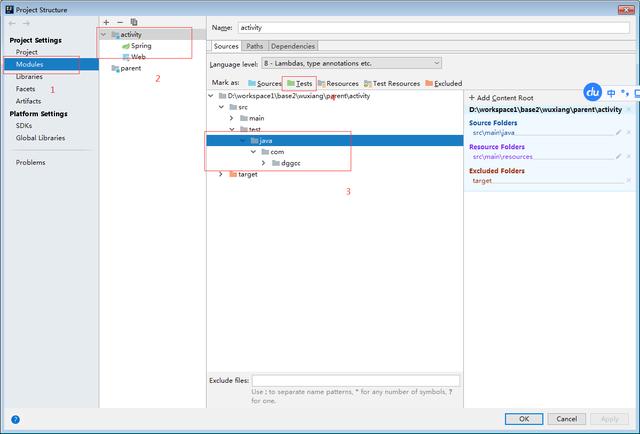Screen dimensions: 640x434
Task: Select the src folder in tree
Action: (x=238, y=107)
